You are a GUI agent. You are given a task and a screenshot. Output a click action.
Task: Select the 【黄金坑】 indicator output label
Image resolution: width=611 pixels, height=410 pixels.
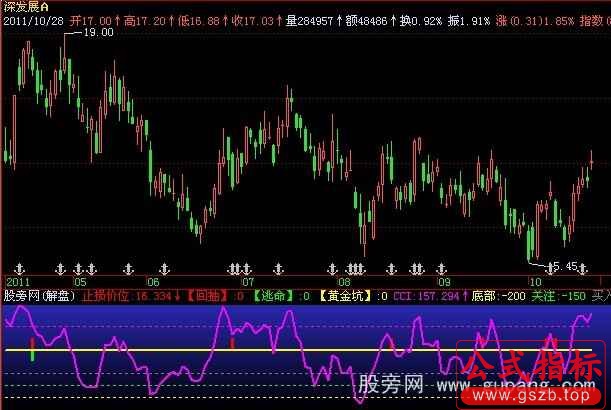click(343, 296)
